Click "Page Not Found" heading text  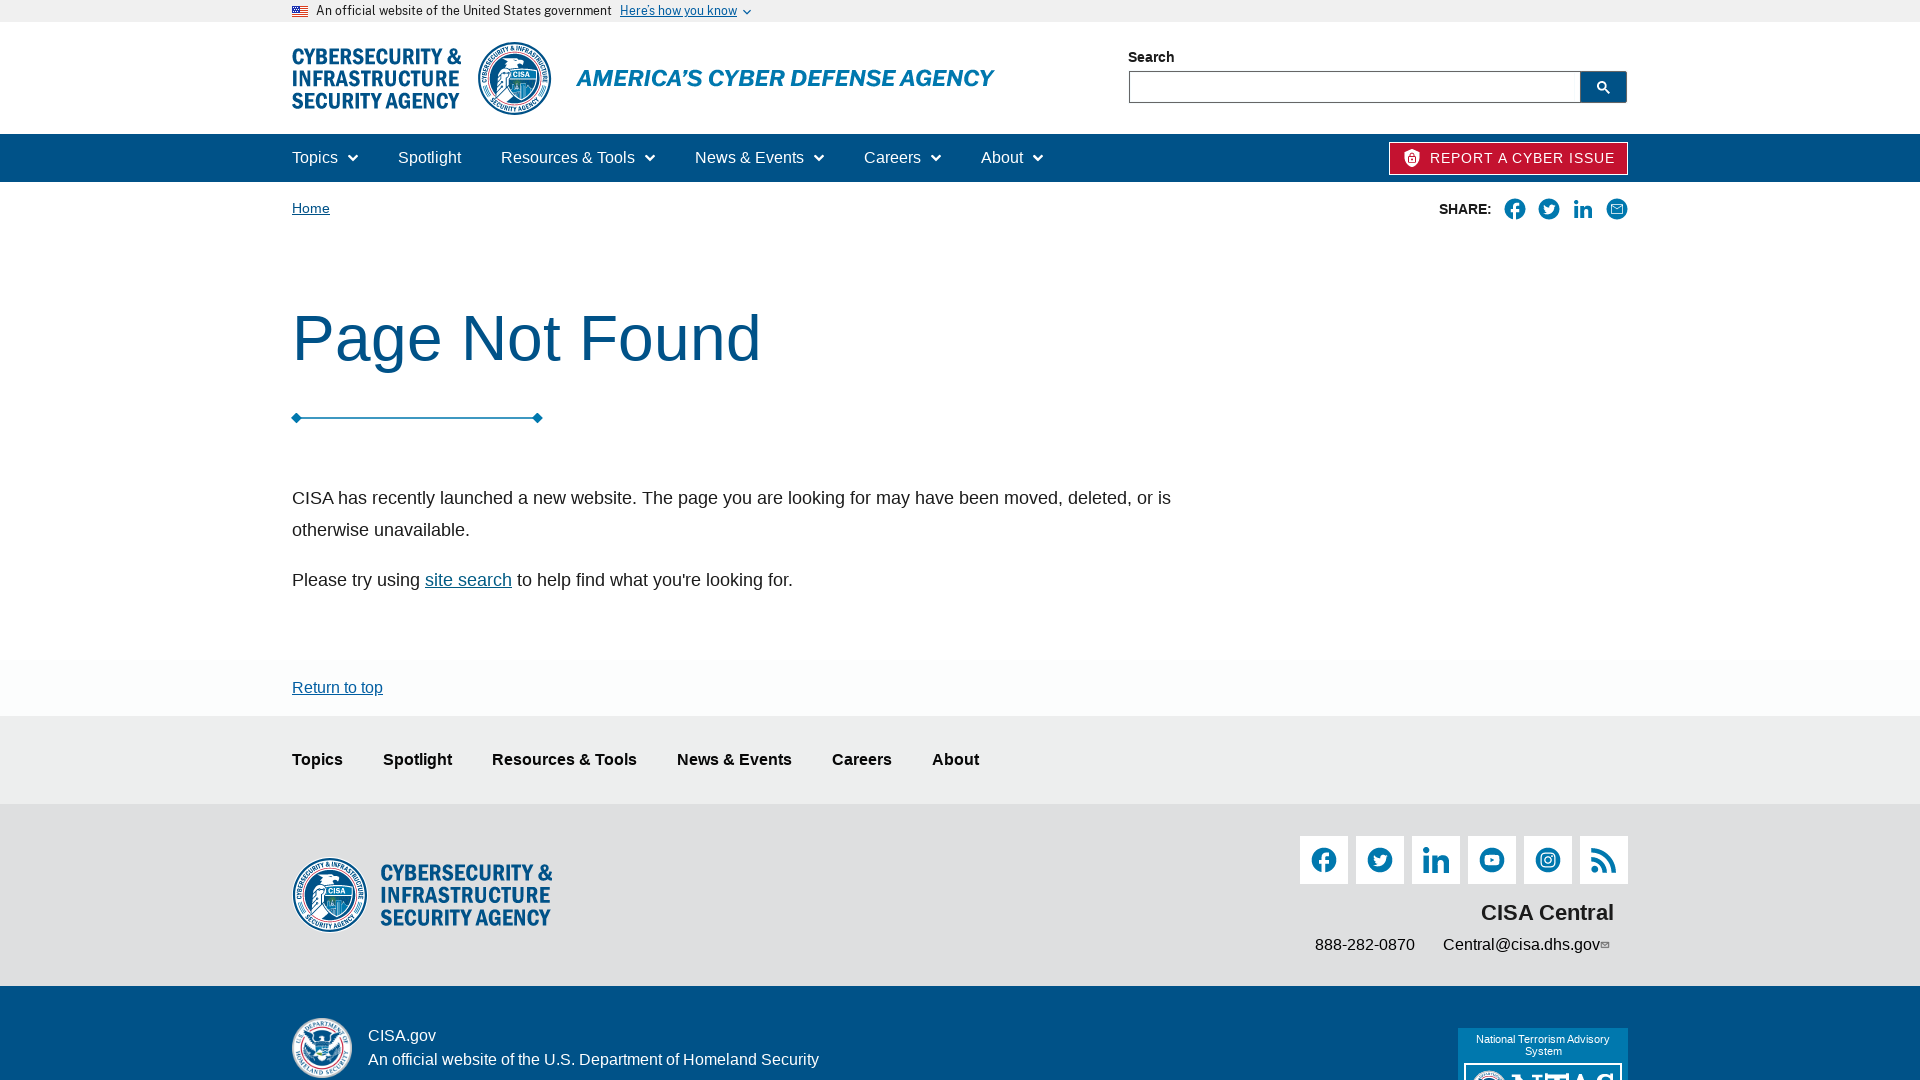(526, 338)
